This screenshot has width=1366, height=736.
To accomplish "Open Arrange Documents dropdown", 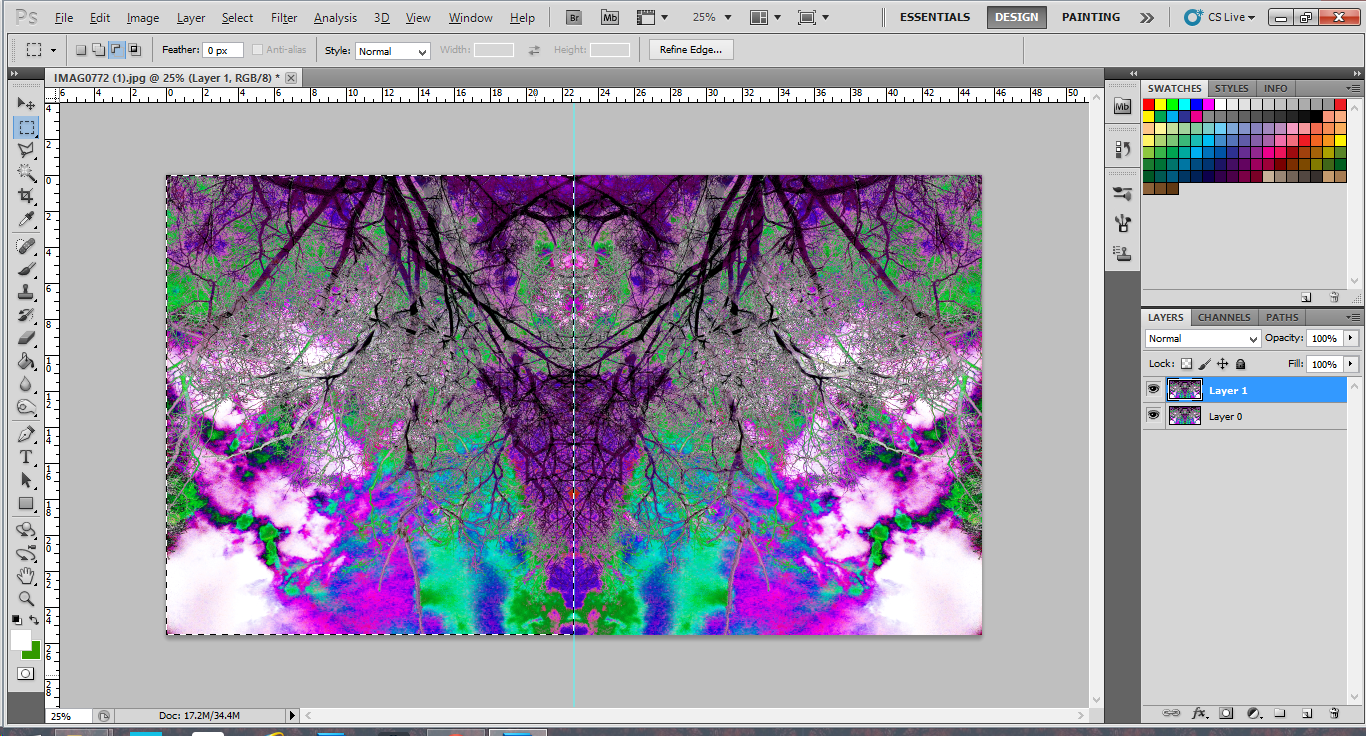I will tap(767, 17).
